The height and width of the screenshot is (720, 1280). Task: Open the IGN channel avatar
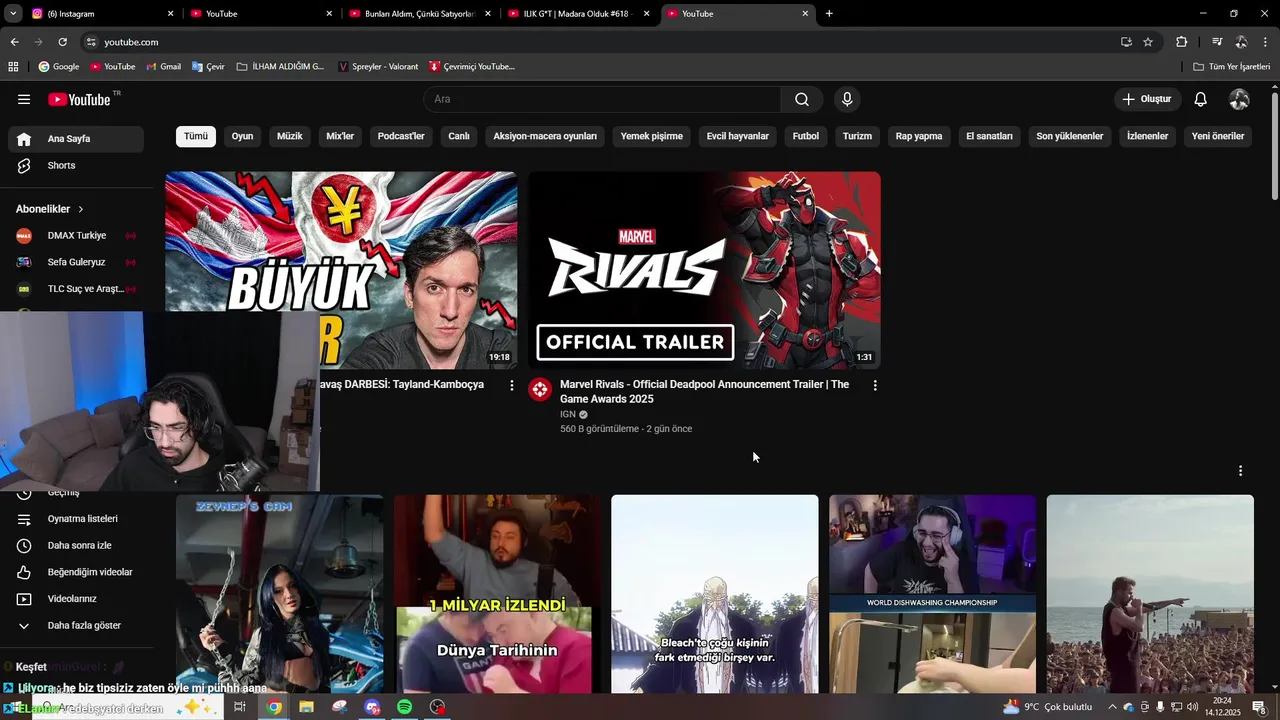click(x=540, y=389)
